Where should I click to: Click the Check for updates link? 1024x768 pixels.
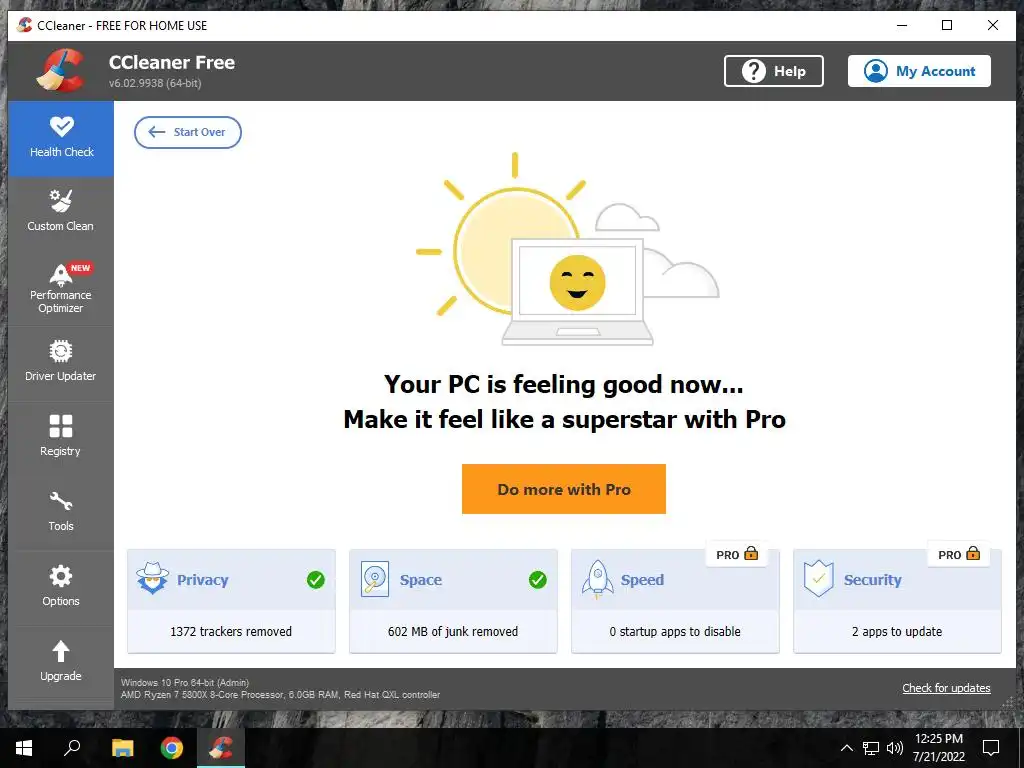946,688
